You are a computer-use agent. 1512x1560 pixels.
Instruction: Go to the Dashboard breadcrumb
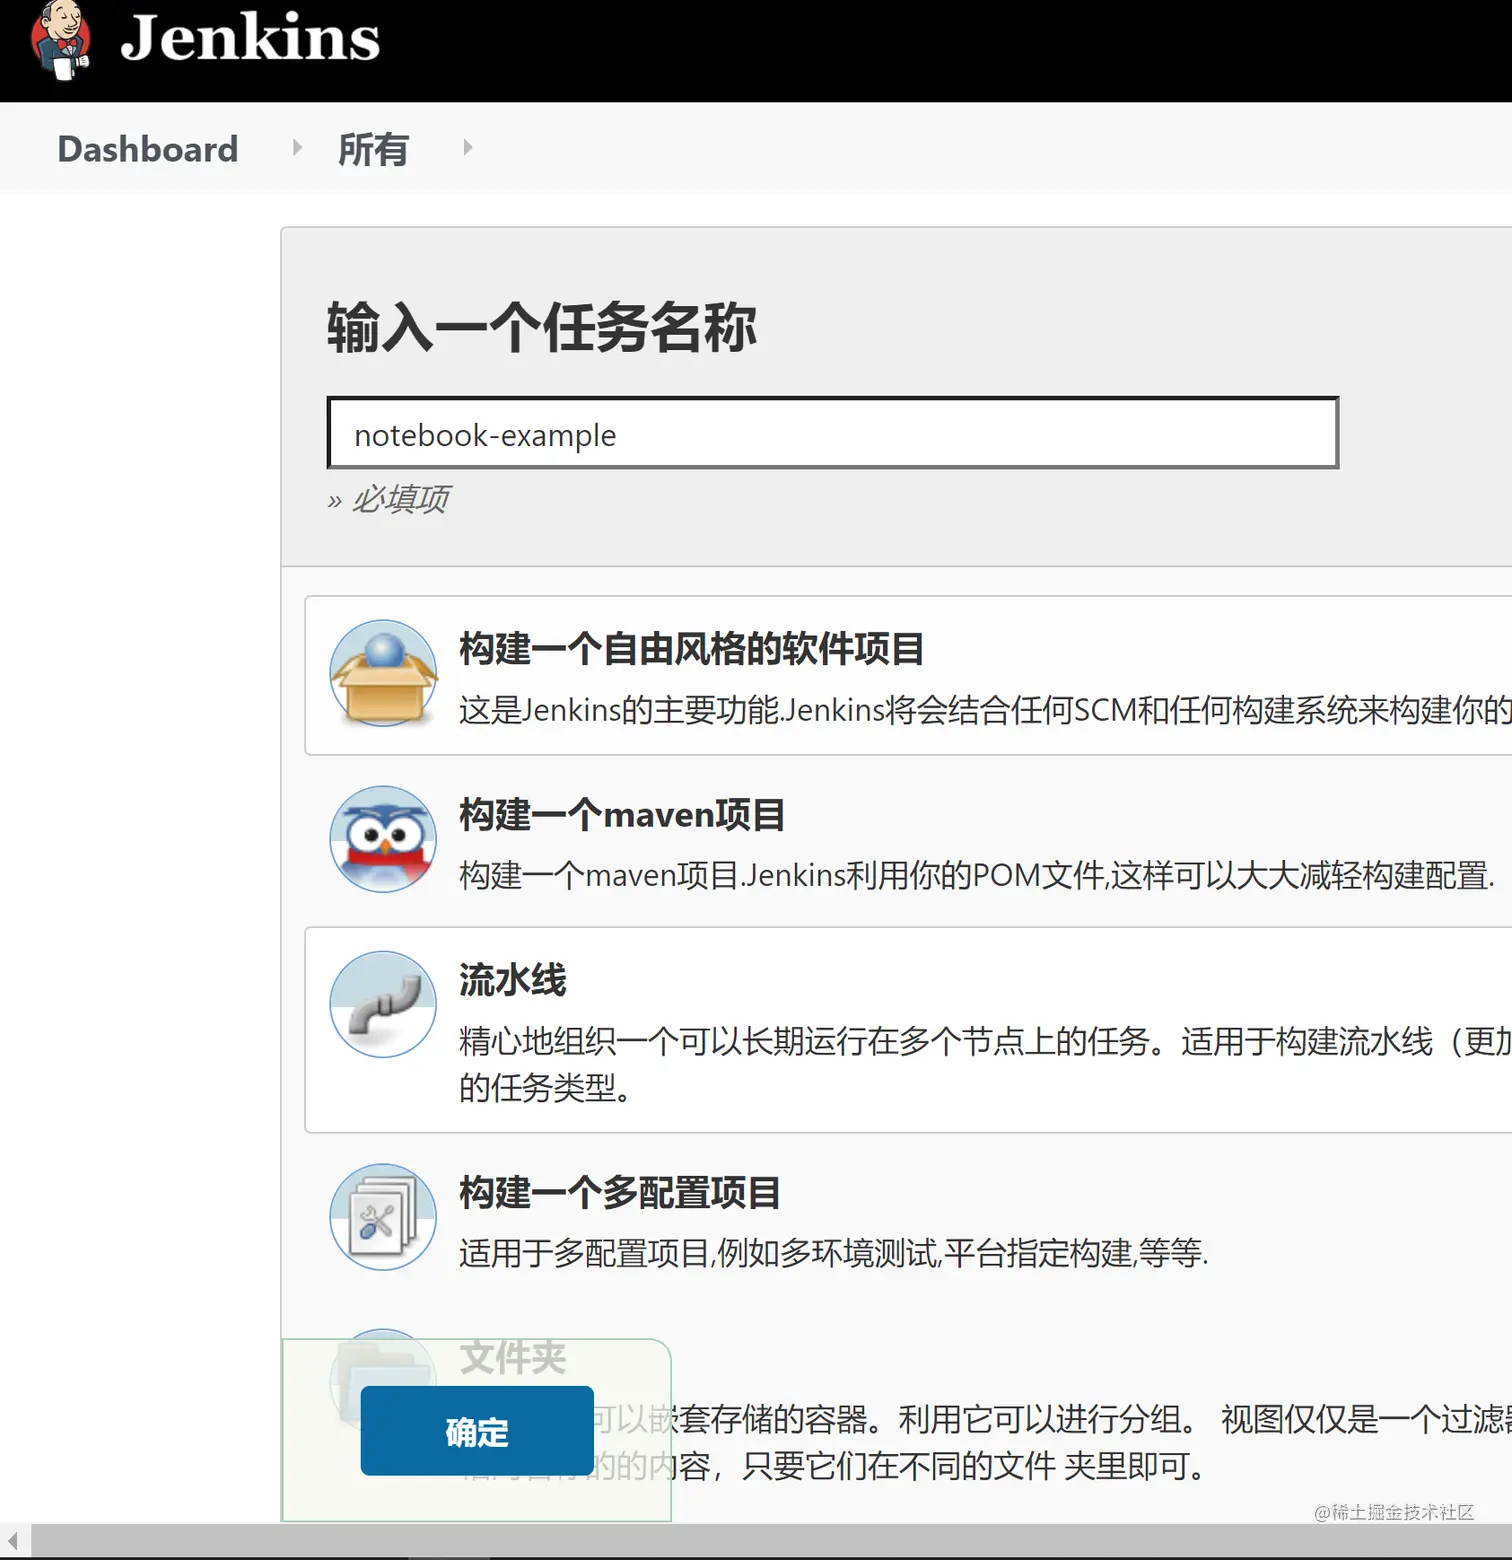pos(148,149)
